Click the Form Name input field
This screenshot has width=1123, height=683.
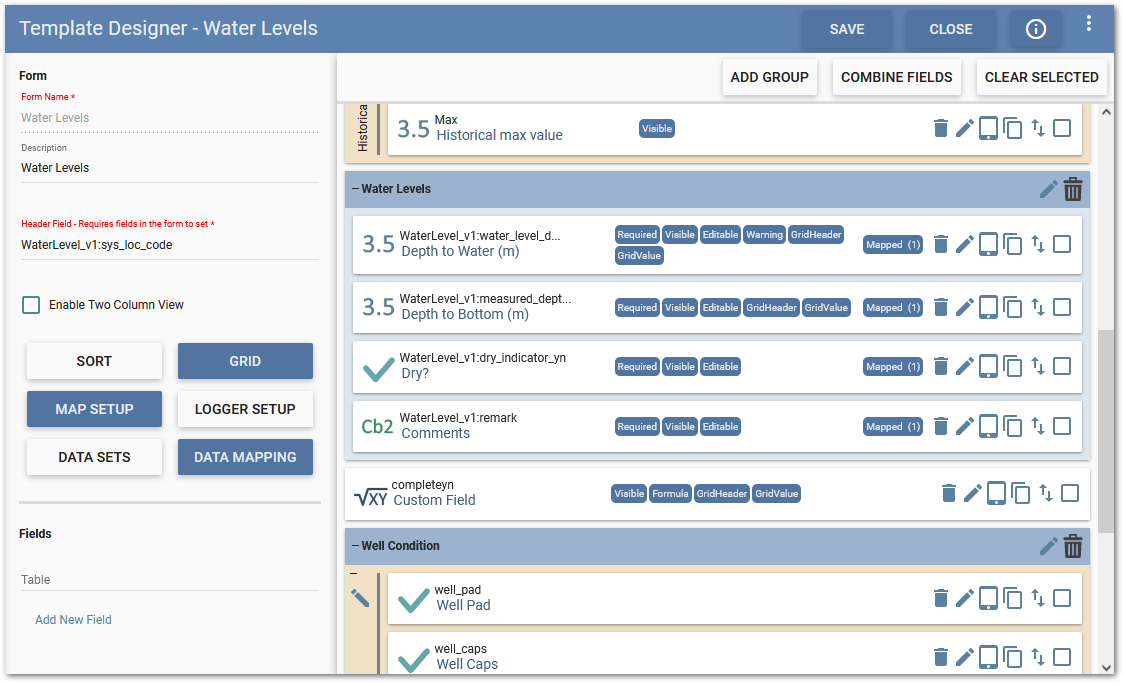pyautogui.click(x=169, y=118)
